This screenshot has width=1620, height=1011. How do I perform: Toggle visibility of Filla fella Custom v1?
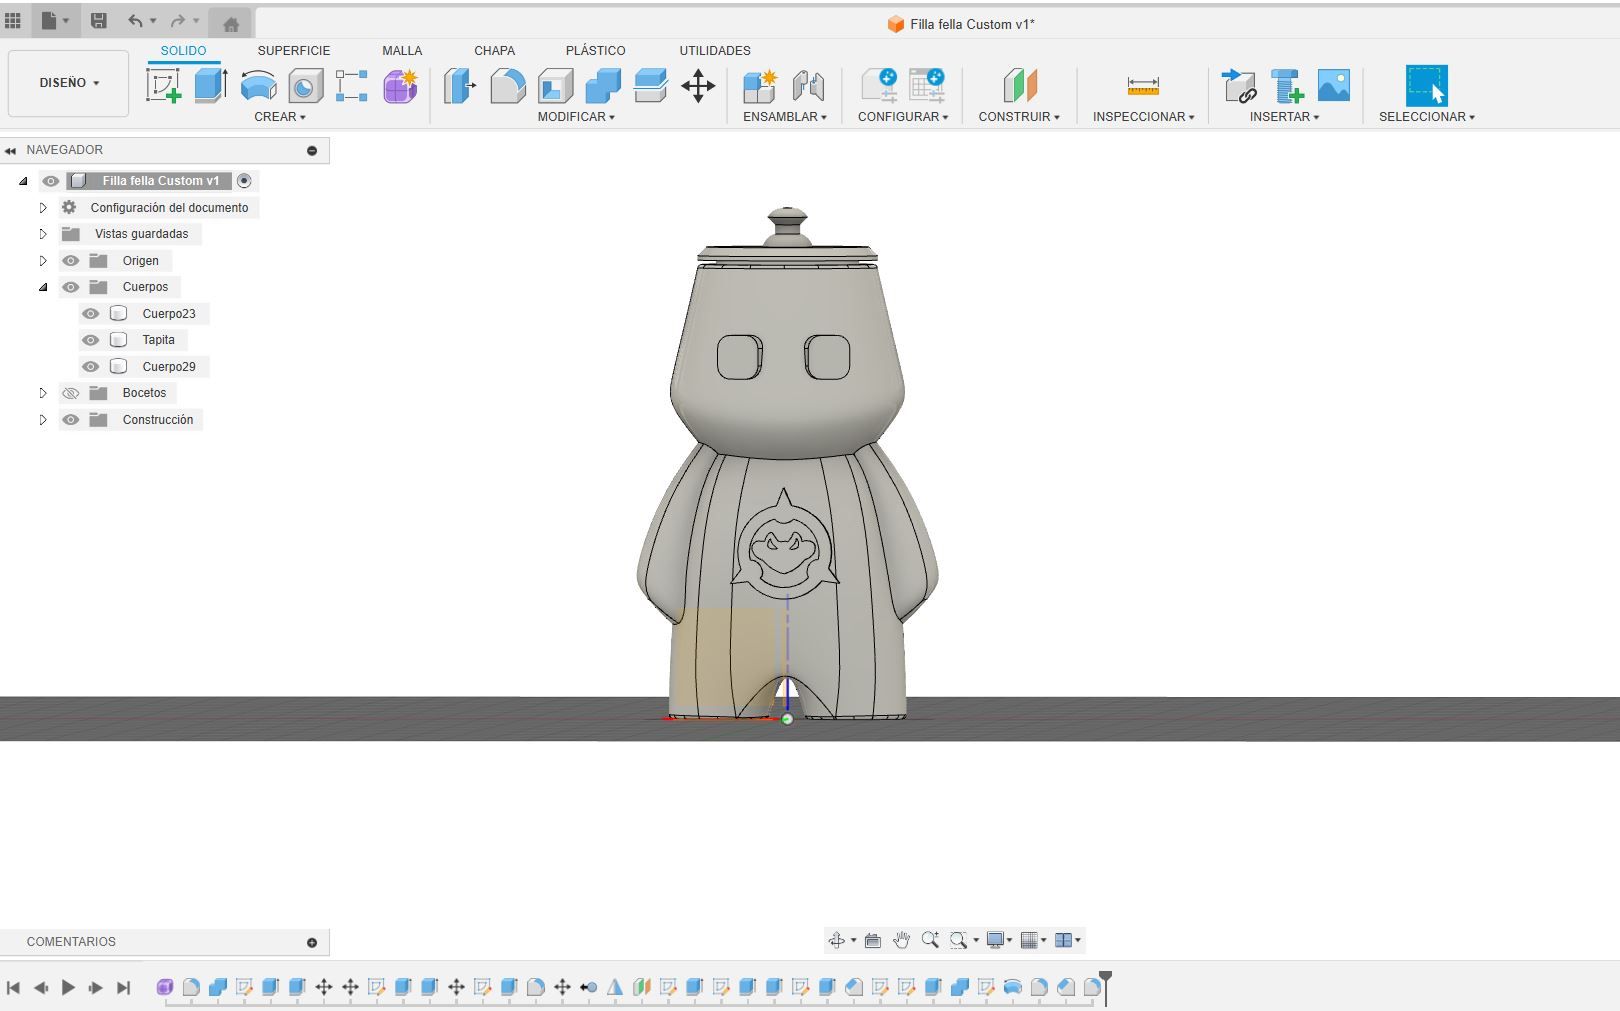coord(51,181)
